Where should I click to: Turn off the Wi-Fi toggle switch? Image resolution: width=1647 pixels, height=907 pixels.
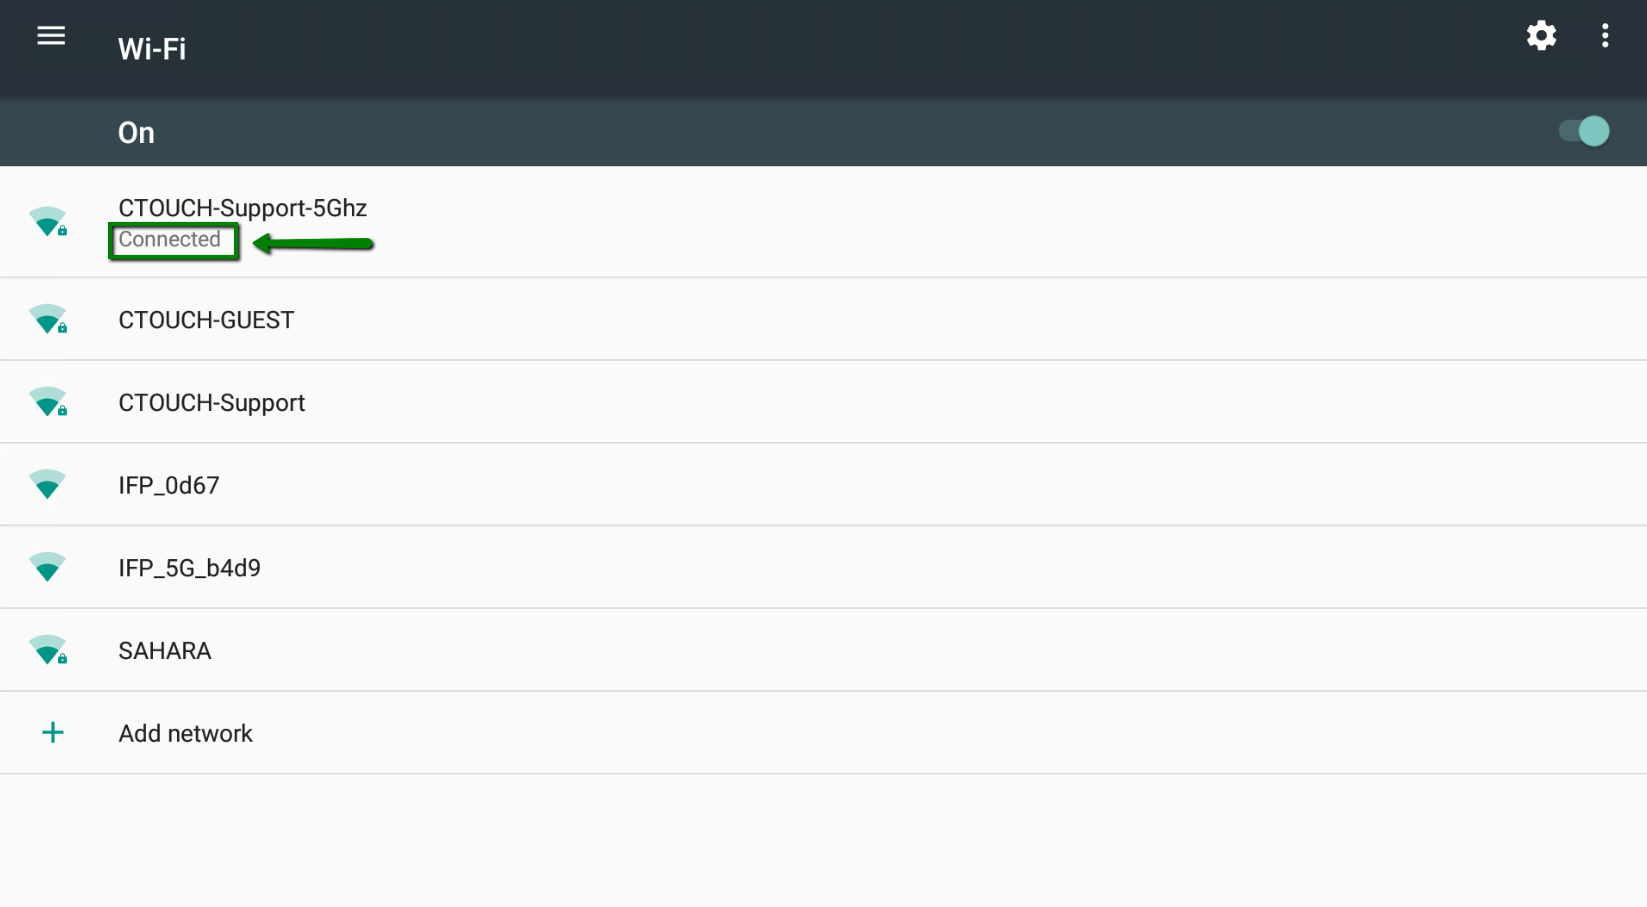pos(1584,131)
